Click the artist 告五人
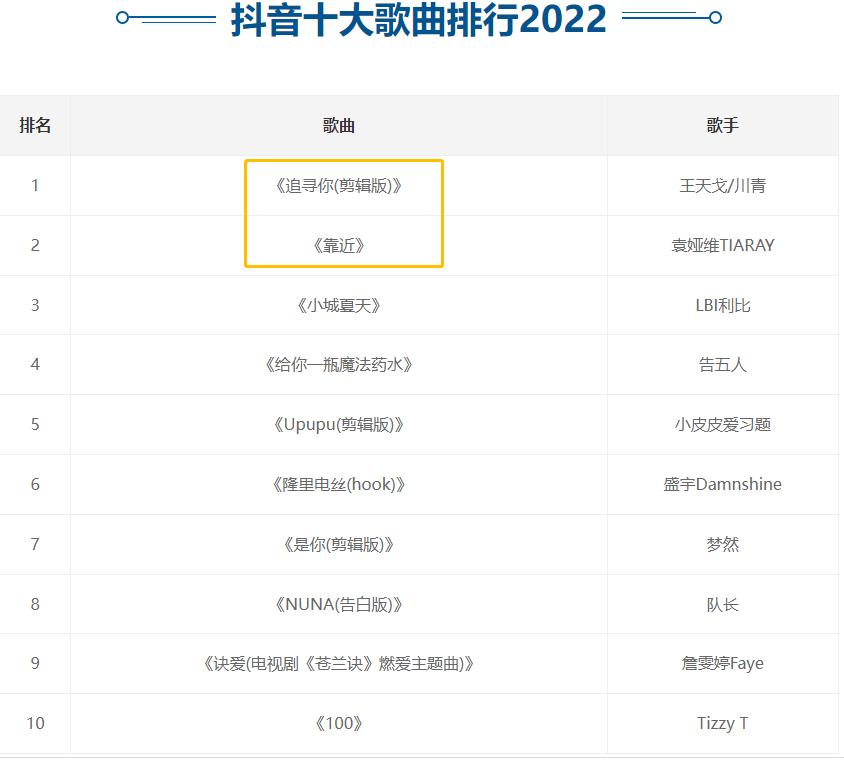The height and width of the screenshot is (760, 844). (723, 365)
